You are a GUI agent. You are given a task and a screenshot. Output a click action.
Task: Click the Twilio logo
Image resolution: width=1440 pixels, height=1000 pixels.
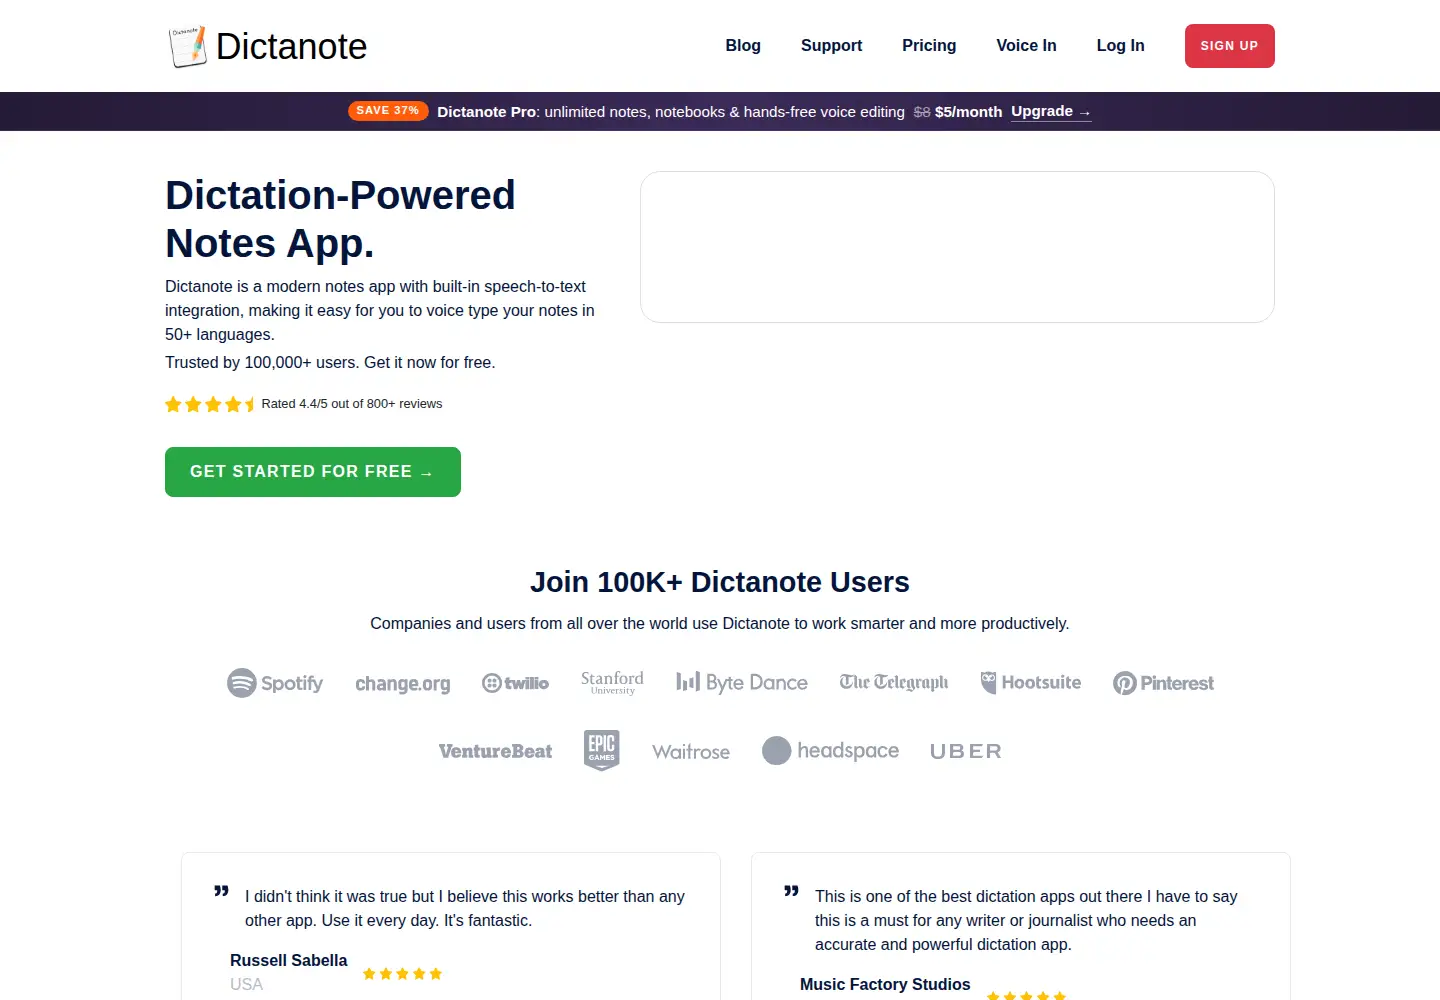pyautogui.click(x=515, y=683)
